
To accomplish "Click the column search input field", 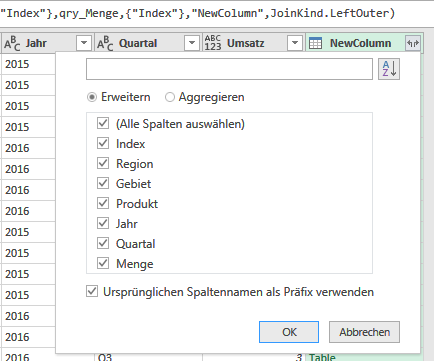I will (x=229, y=69).
